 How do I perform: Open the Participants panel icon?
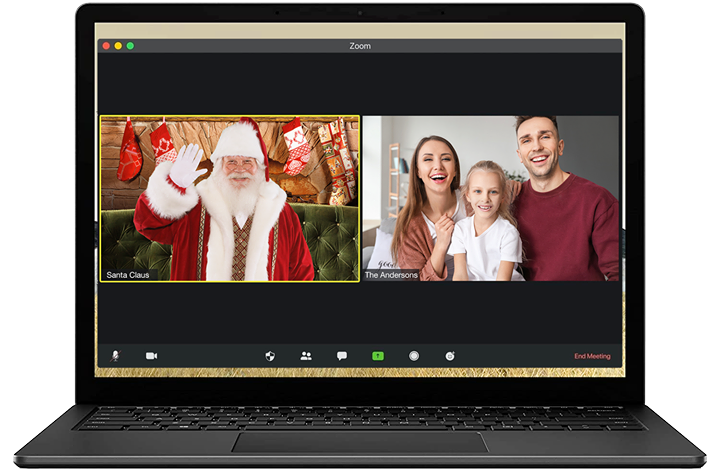[x=306, y=356]
